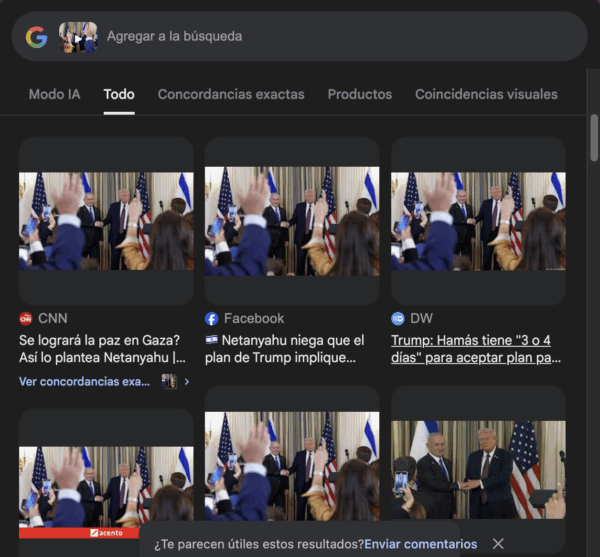The height and width of the screenshot is (557, 600).
Task: Open 'Se logrará la paz en Gaza?' result title
Action: pos(102,349)
